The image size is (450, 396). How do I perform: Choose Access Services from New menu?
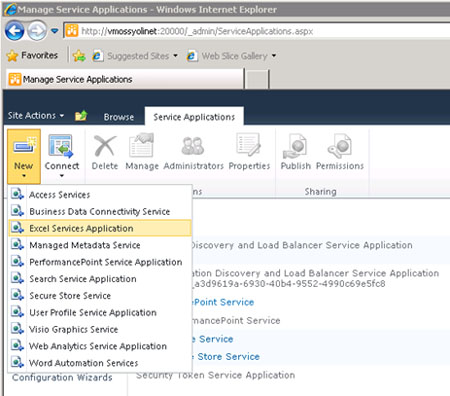click(x=100, y=195)
